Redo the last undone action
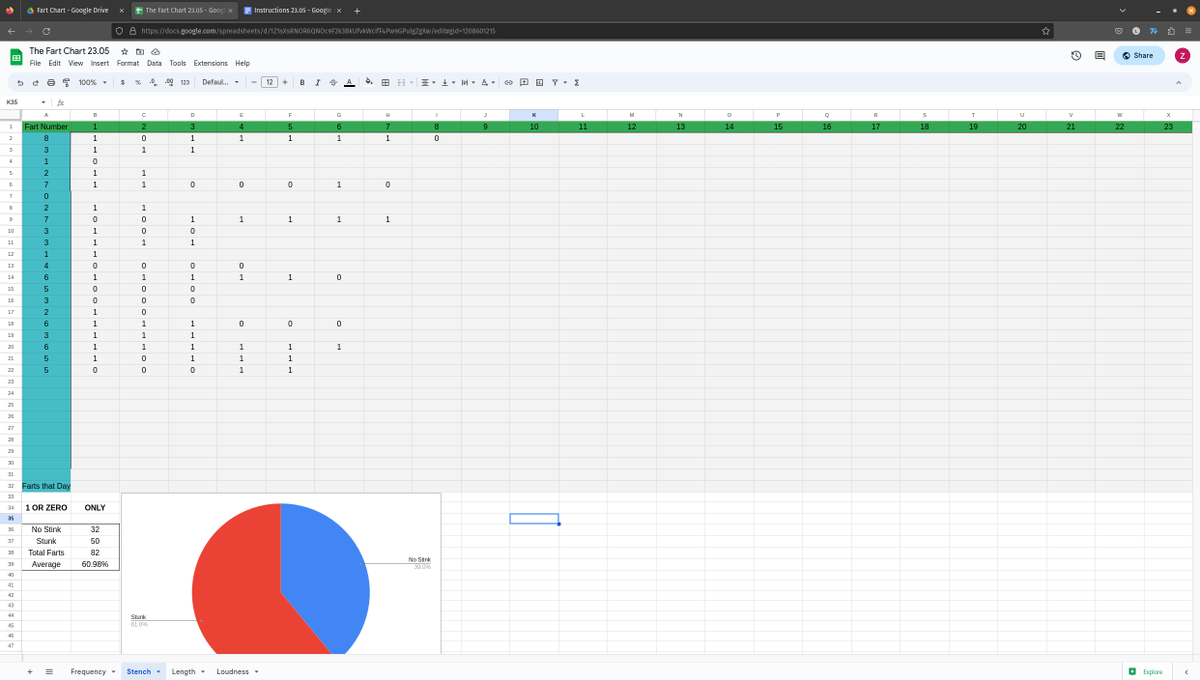 click(35, 82)
